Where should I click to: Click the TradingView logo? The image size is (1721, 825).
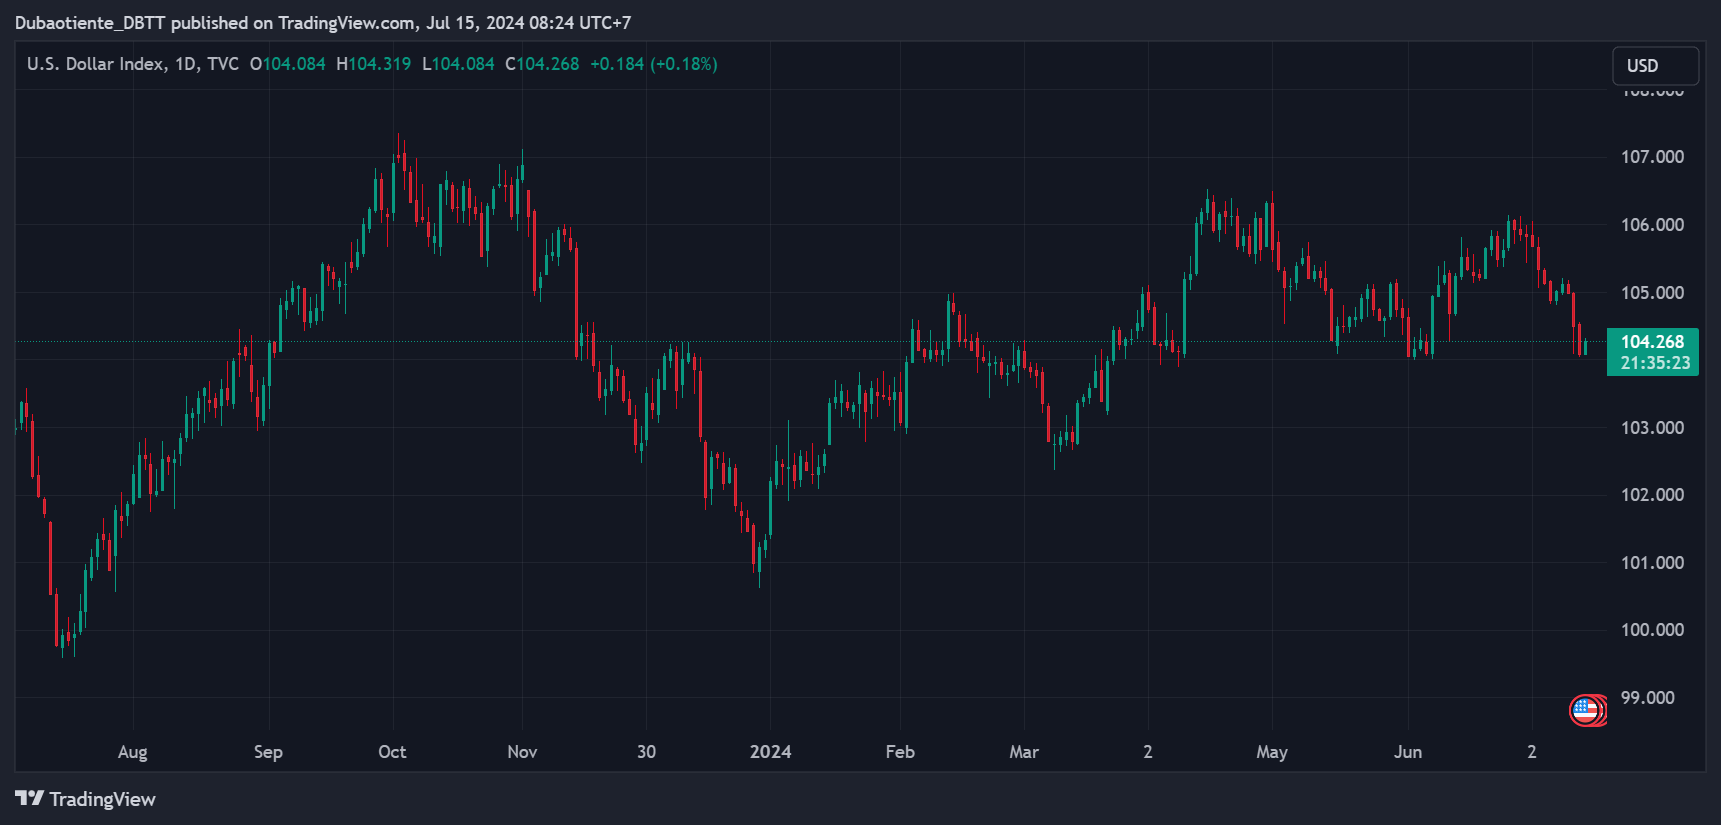tap(86, 799)
